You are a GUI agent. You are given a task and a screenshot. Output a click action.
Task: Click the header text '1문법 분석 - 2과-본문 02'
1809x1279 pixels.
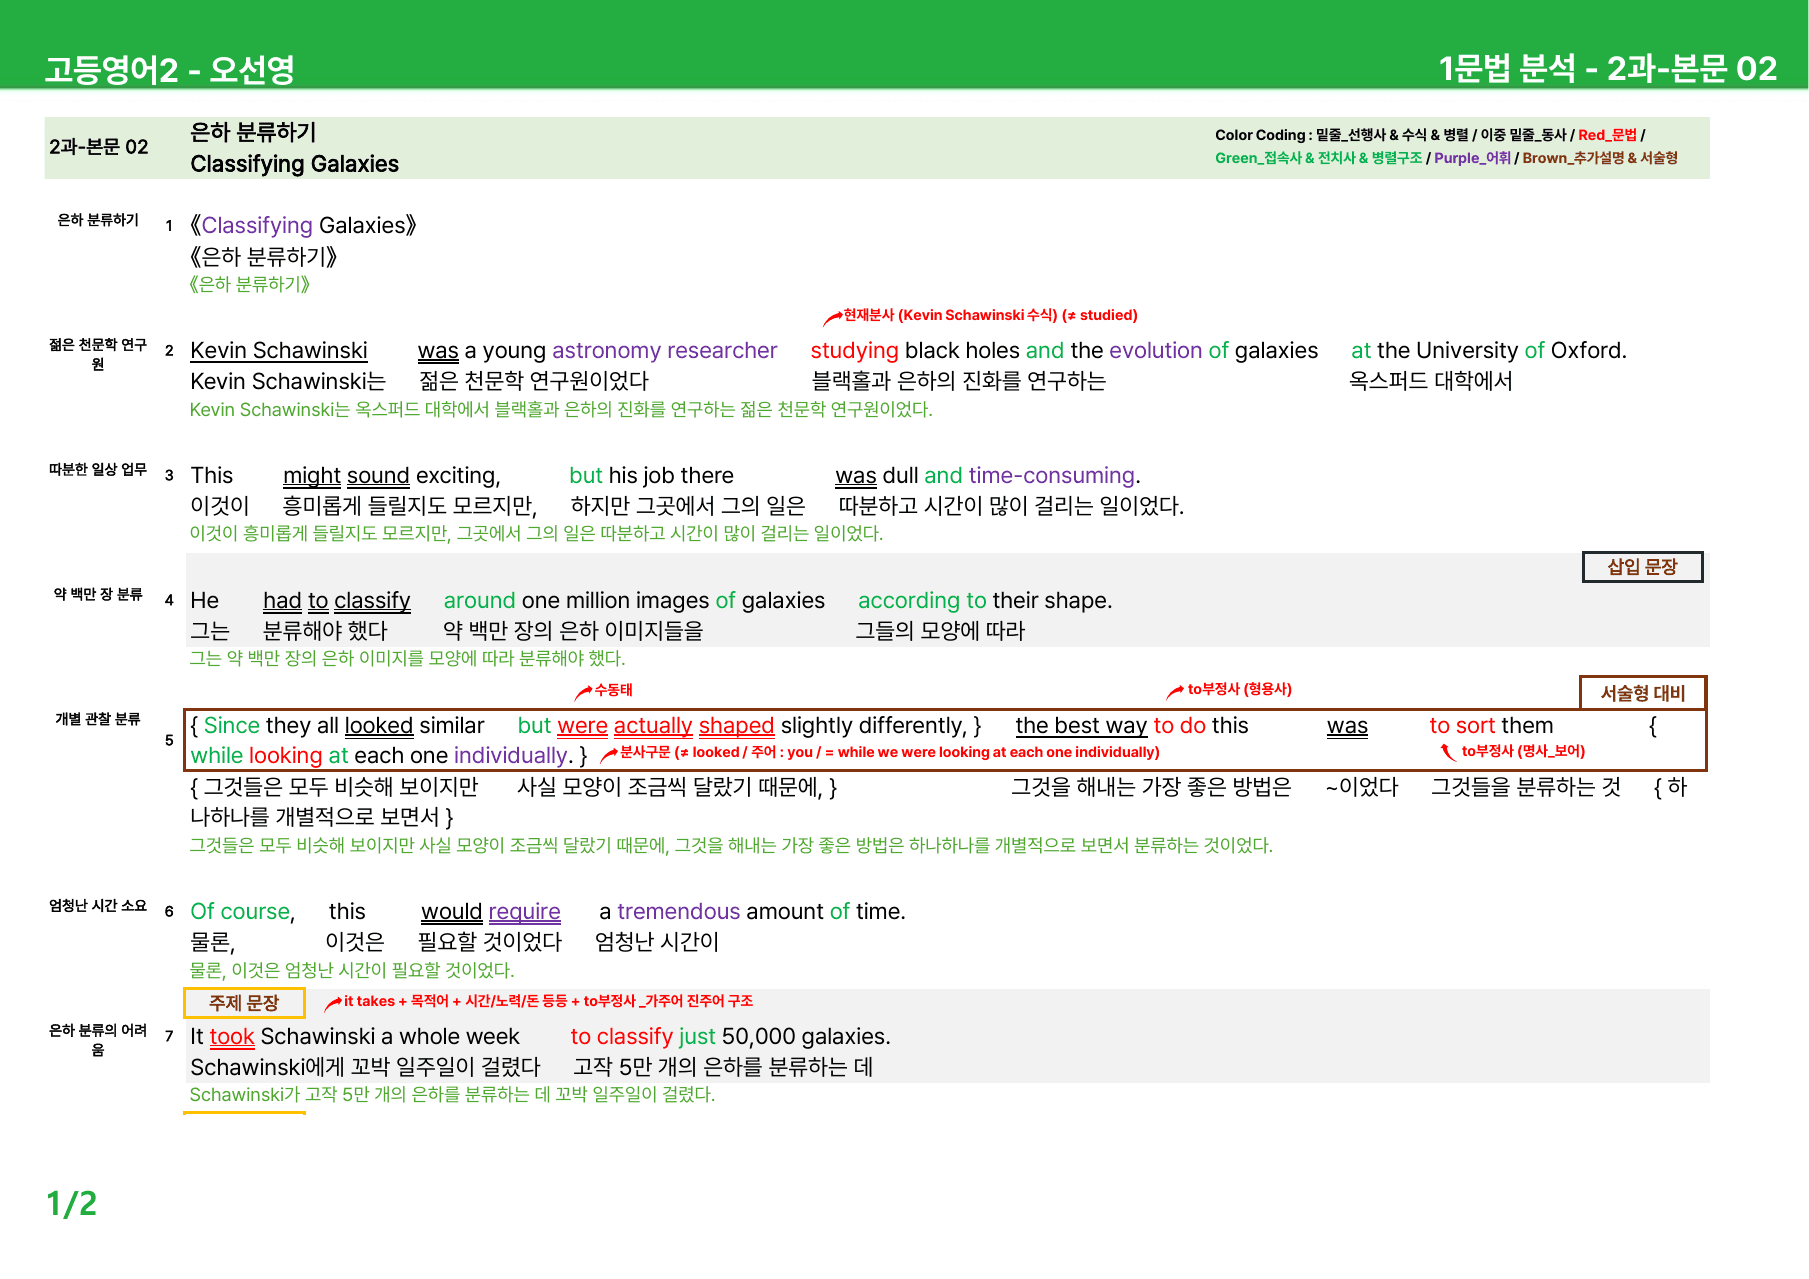(x=1607, y=68)
